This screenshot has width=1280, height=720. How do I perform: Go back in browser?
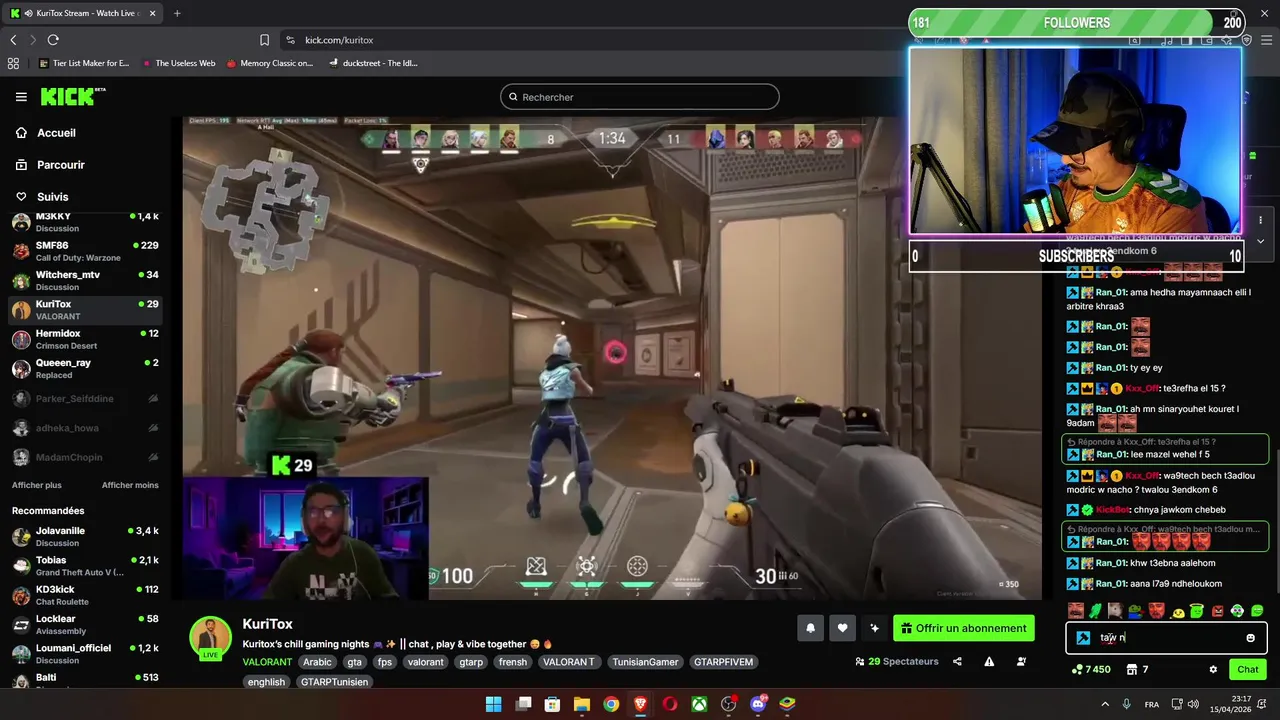pyautogui.click(x=13, y=40)
